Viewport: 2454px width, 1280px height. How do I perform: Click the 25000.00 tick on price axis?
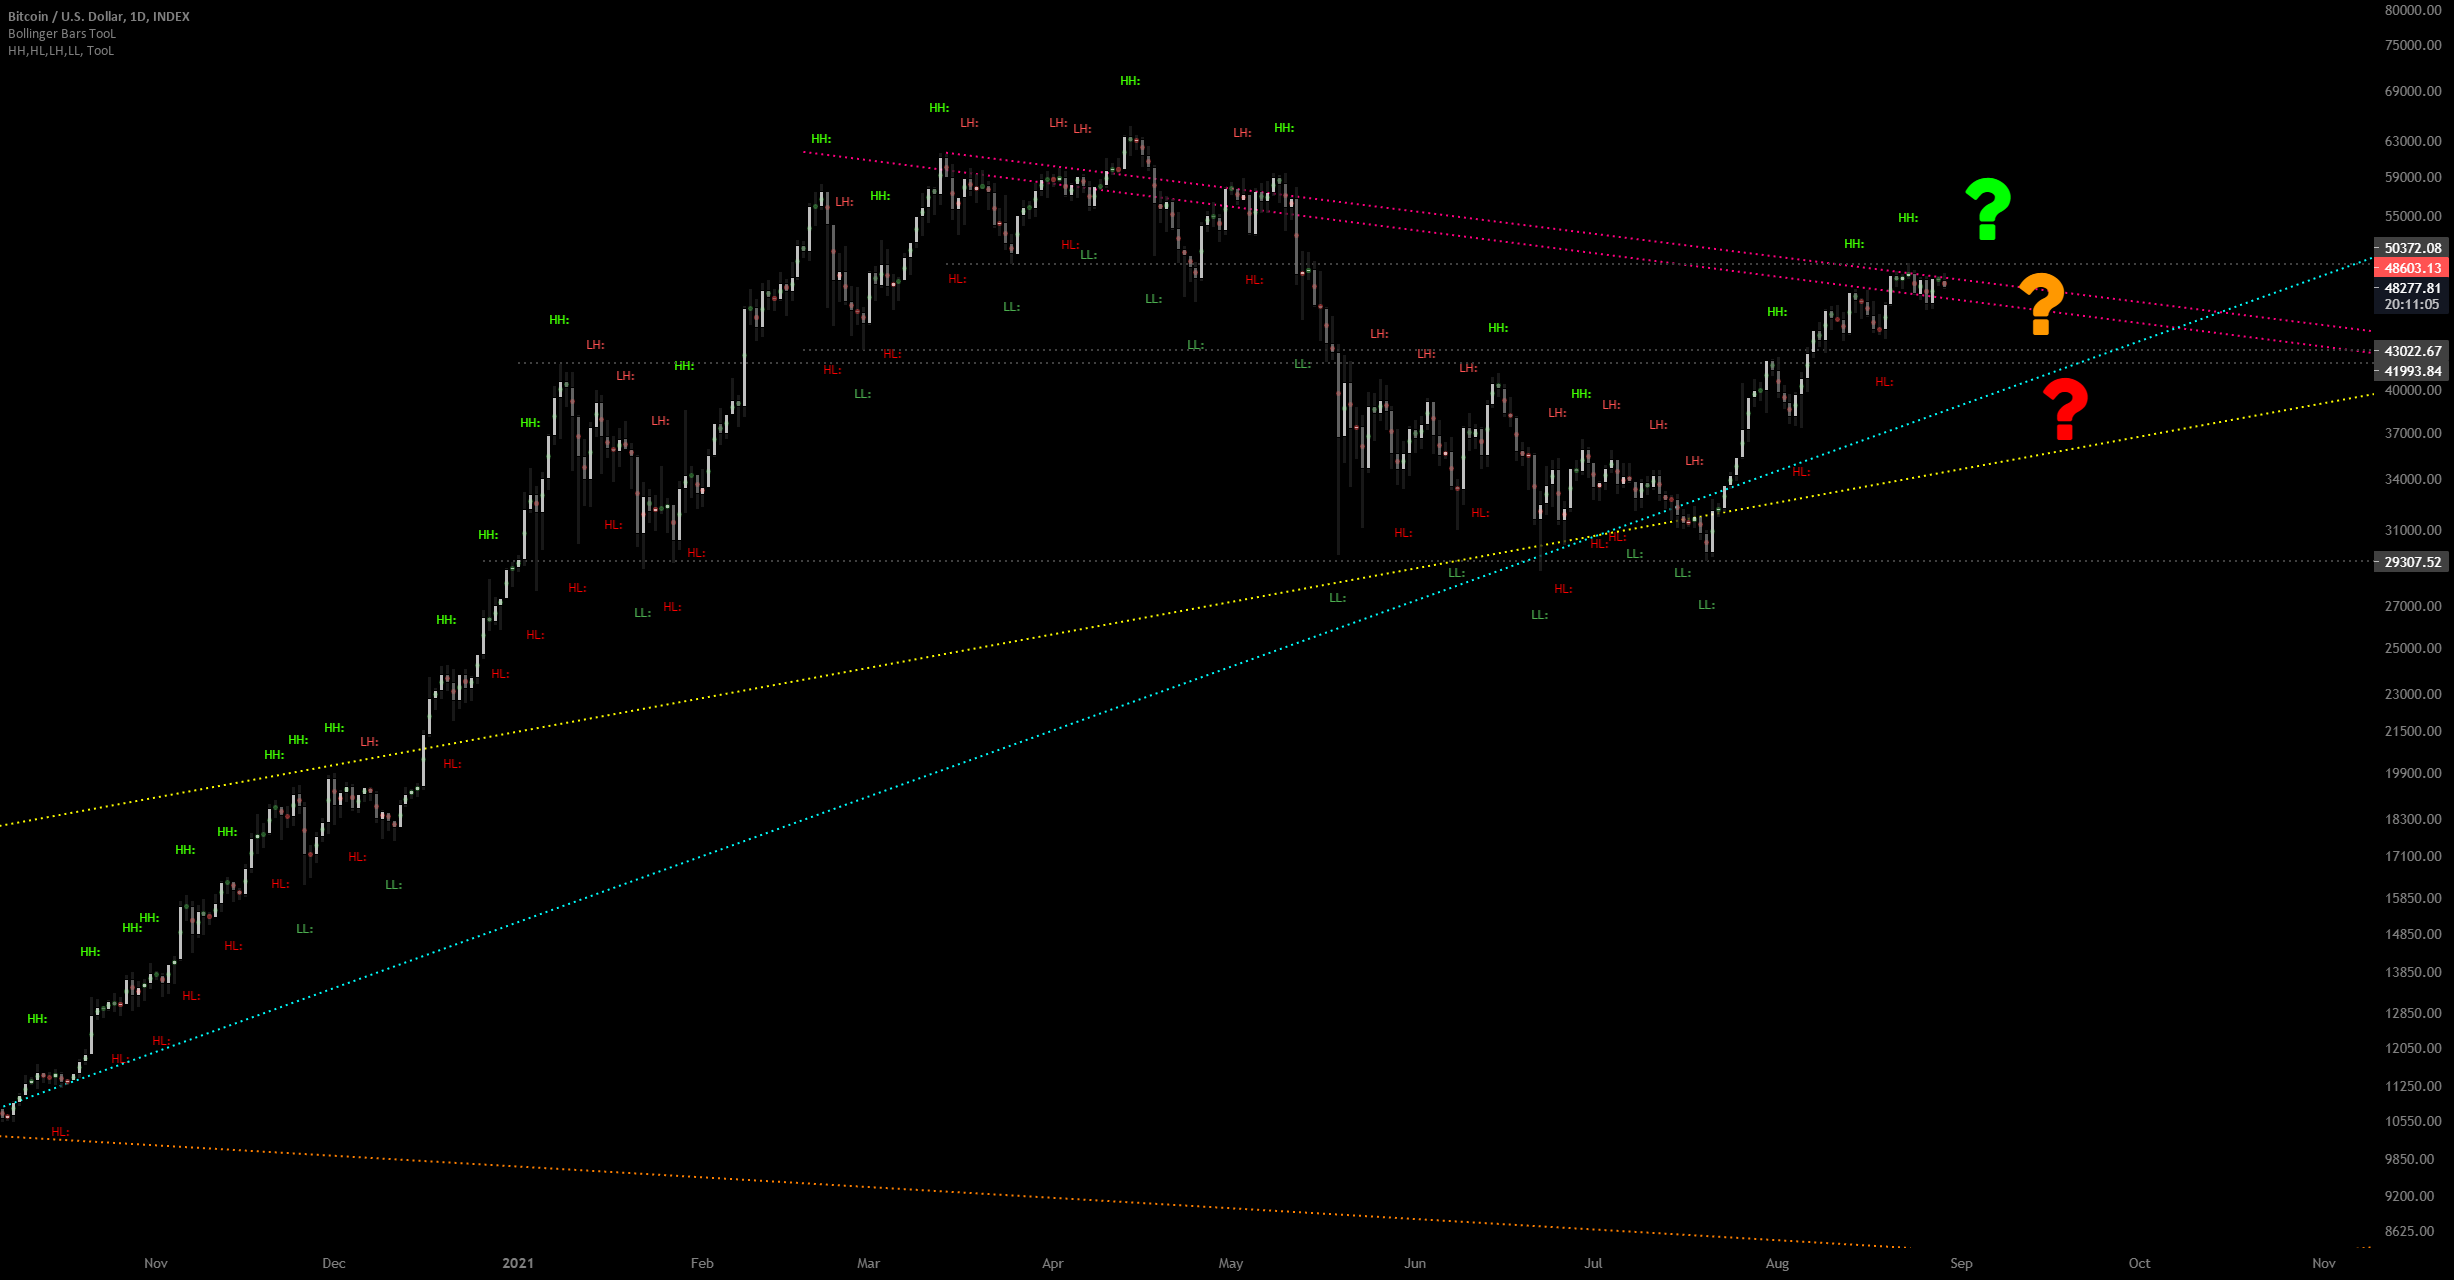tap(2413, 648)
